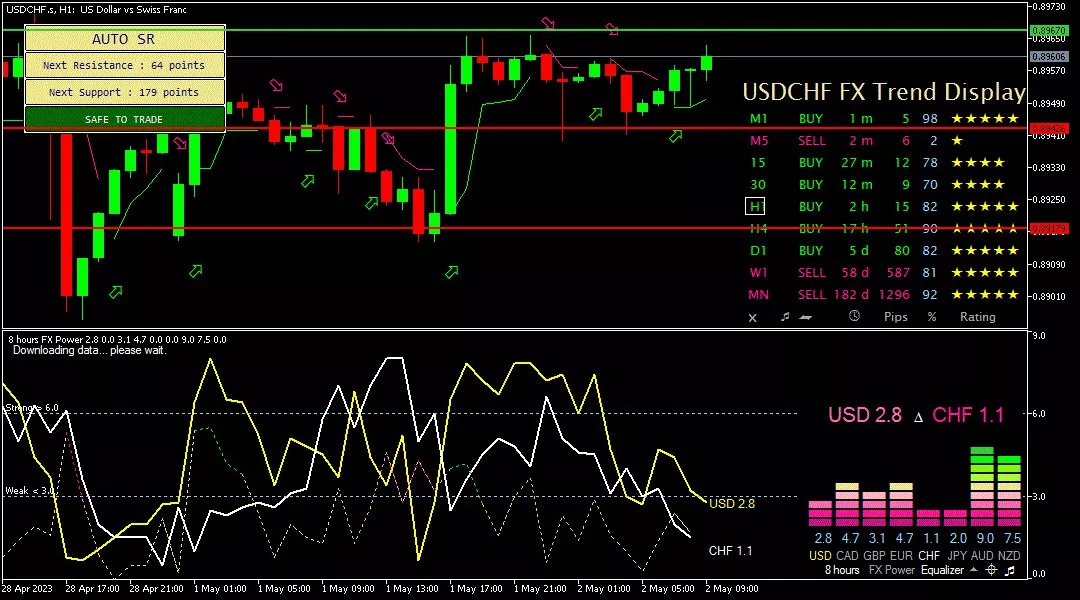Select the boxed H1 timeframe label

coord(756,206)
